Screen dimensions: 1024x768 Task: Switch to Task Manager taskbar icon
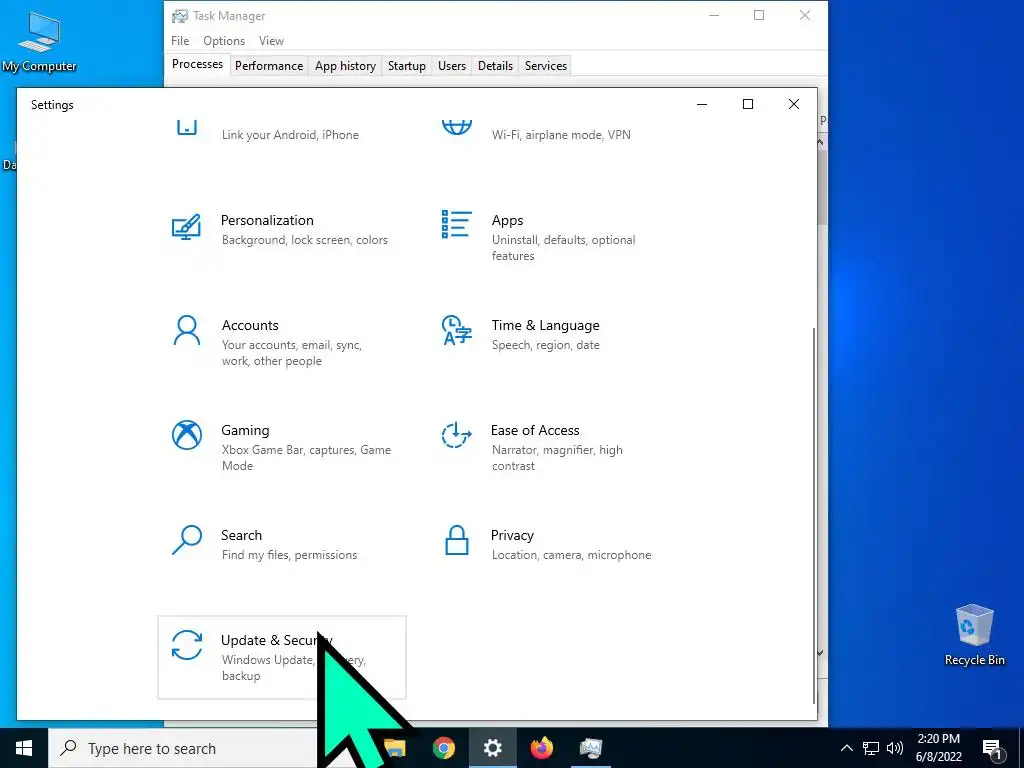[x=590, y=748]
